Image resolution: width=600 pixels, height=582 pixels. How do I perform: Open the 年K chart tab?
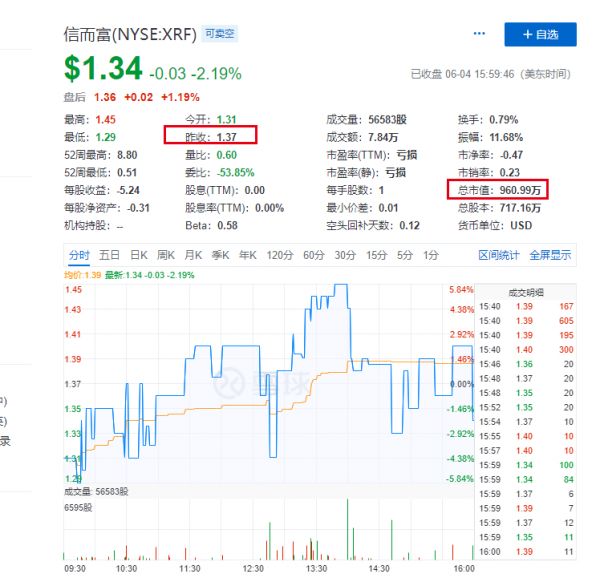(x=250, y=255)
